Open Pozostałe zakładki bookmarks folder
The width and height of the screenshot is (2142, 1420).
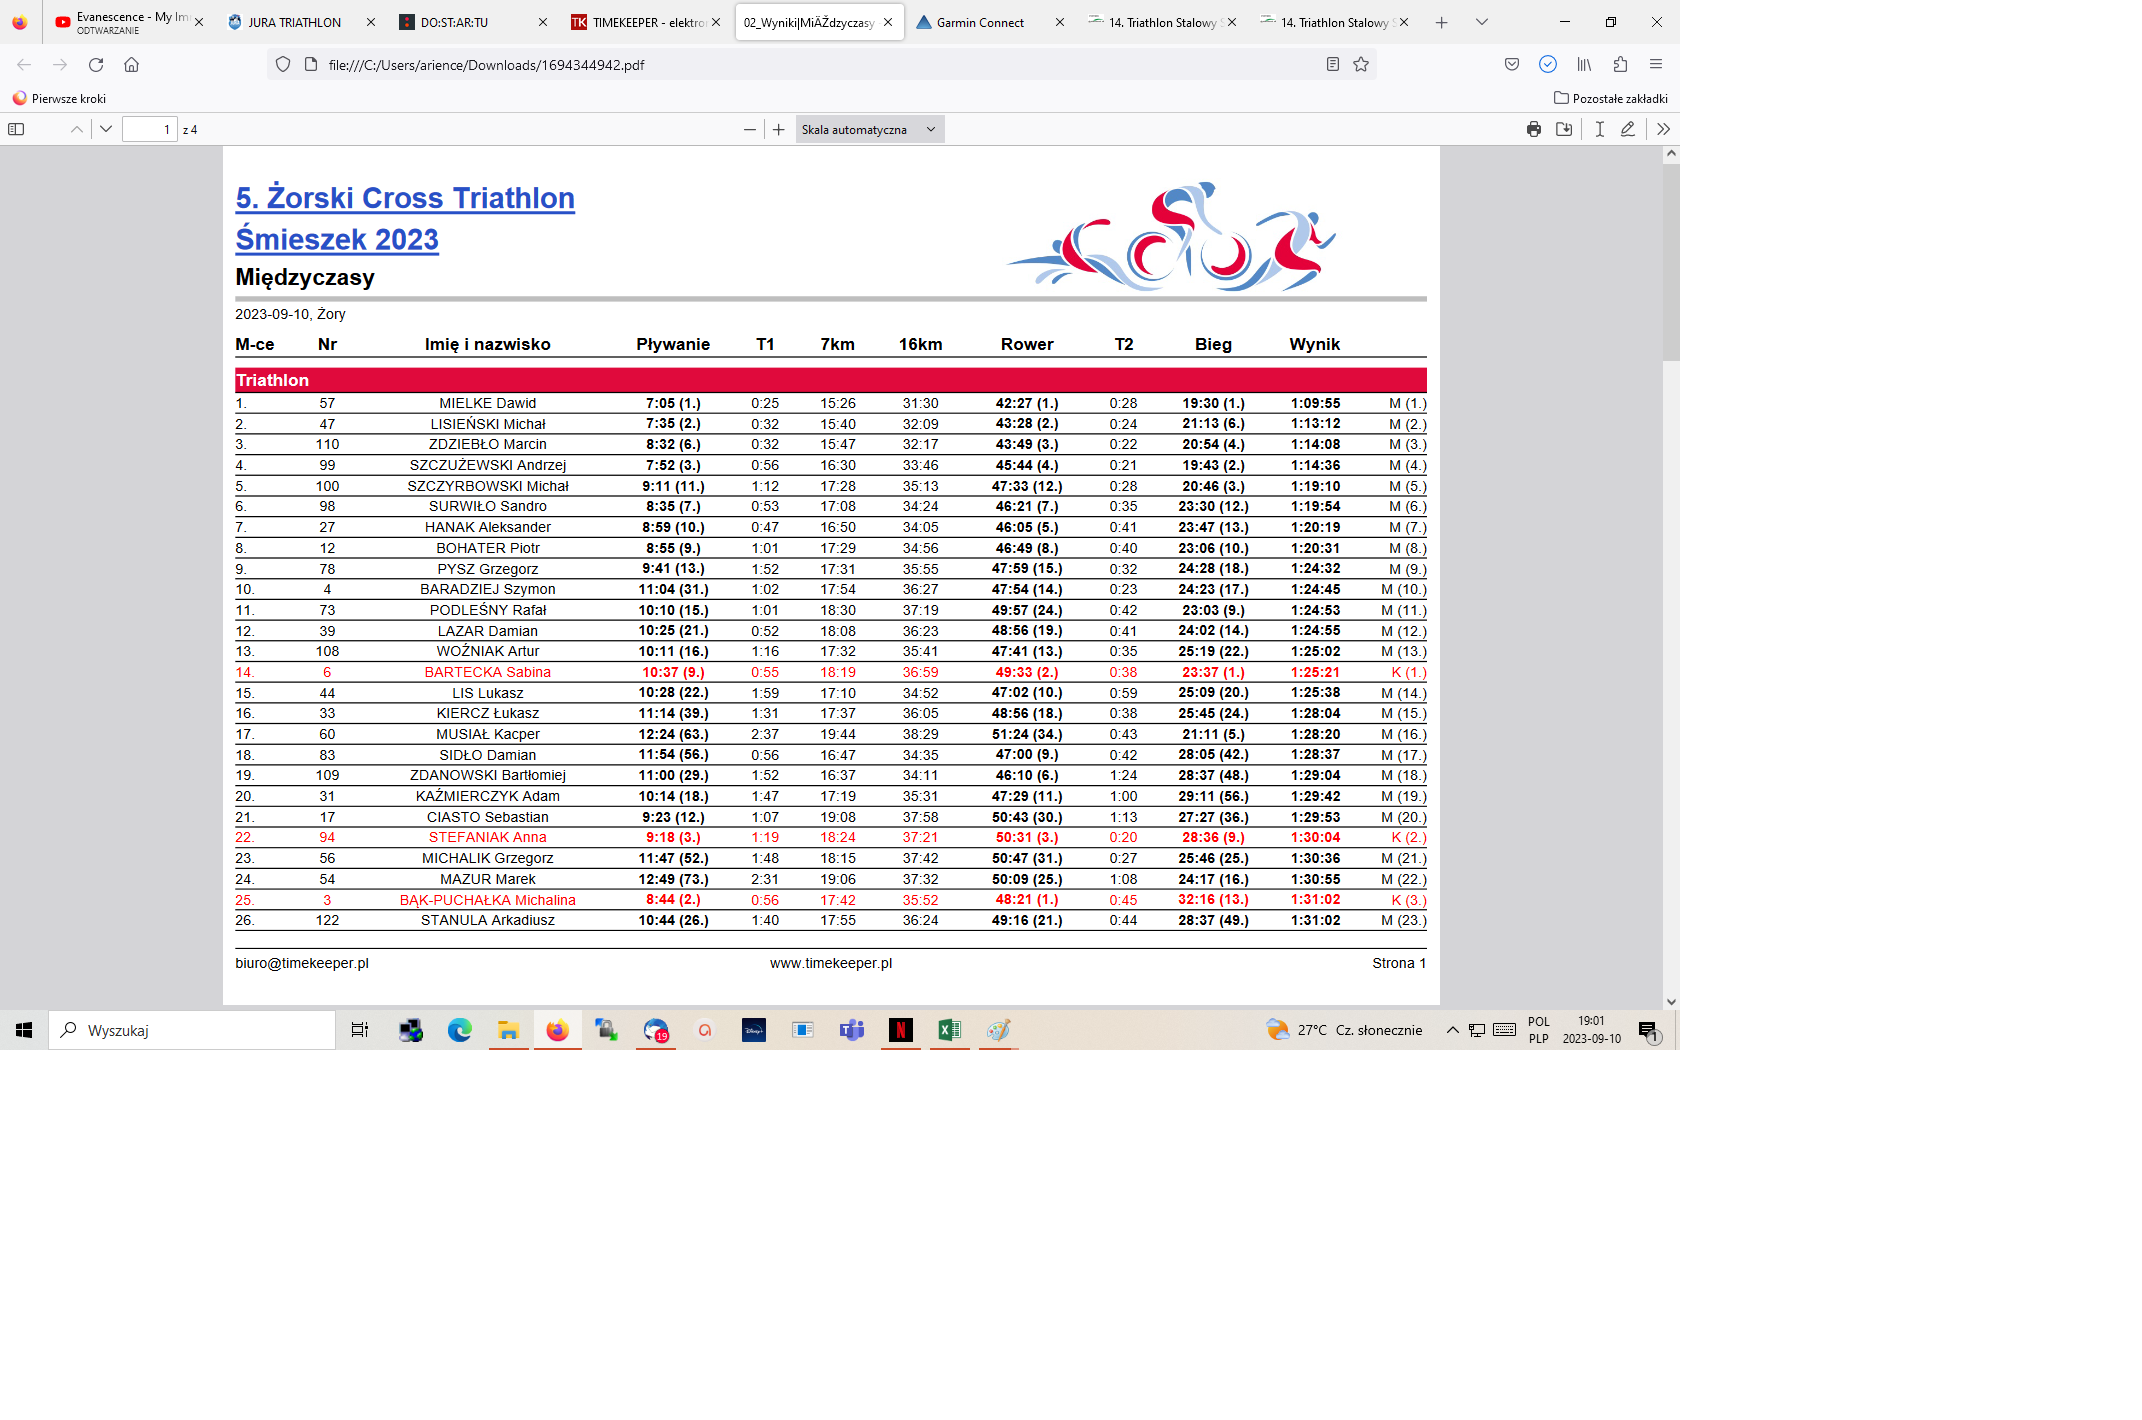tap(1610, 98)
